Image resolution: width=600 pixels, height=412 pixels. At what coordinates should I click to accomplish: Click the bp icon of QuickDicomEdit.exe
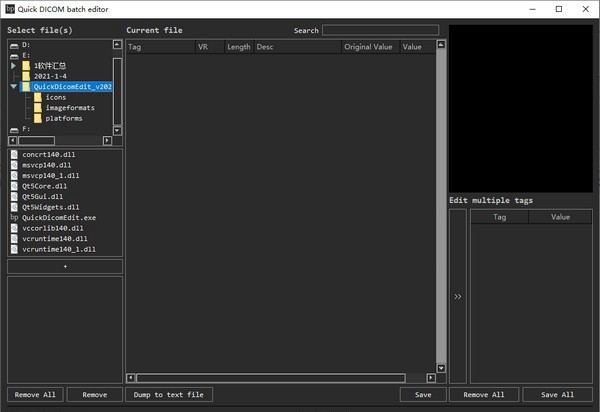click(x=14, y=217)
